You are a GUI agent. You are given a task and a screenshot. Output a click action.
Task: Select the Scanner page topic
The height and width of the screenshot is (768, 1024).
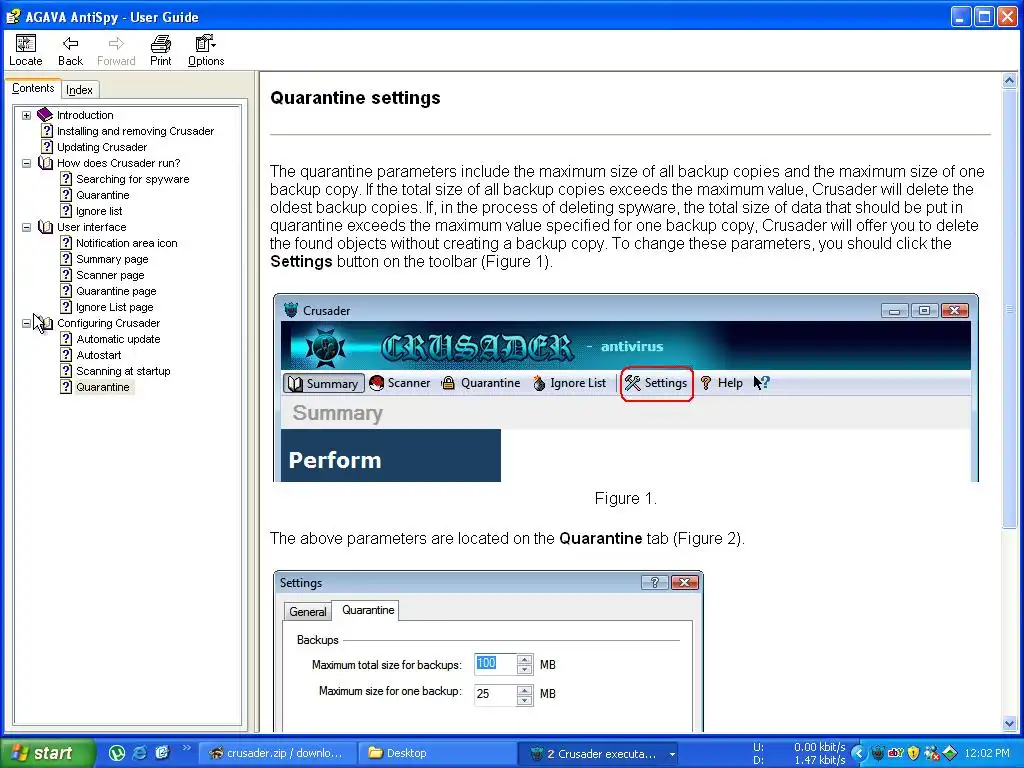(x=110, y=275)
